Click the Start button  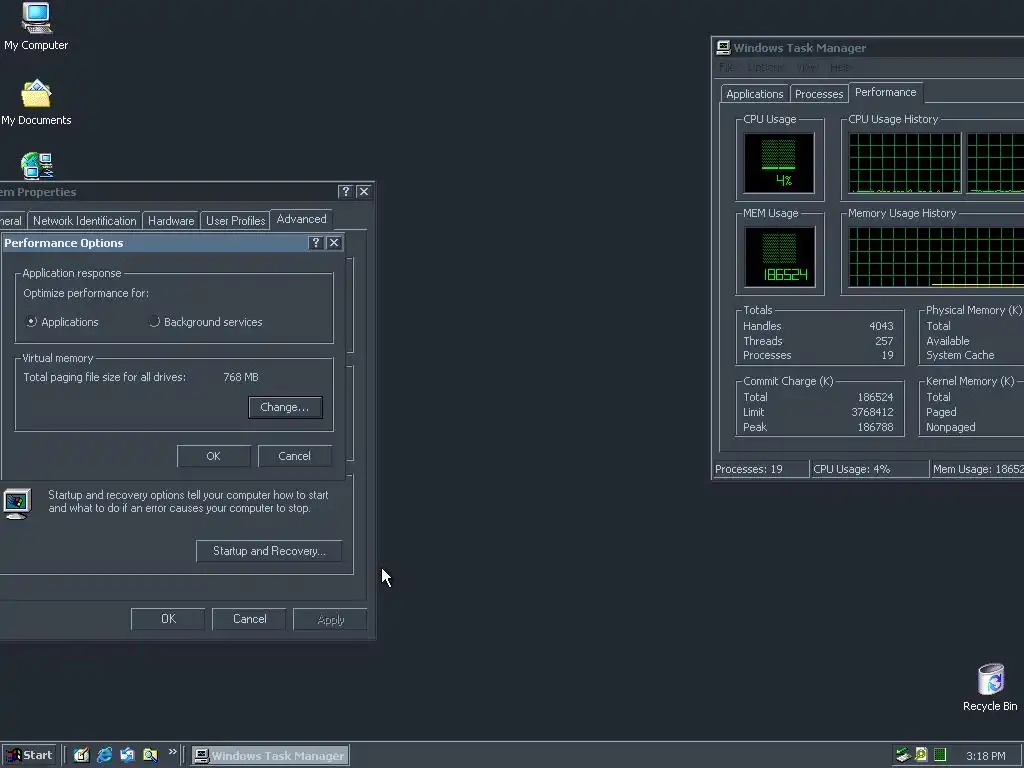click(29, 756)
